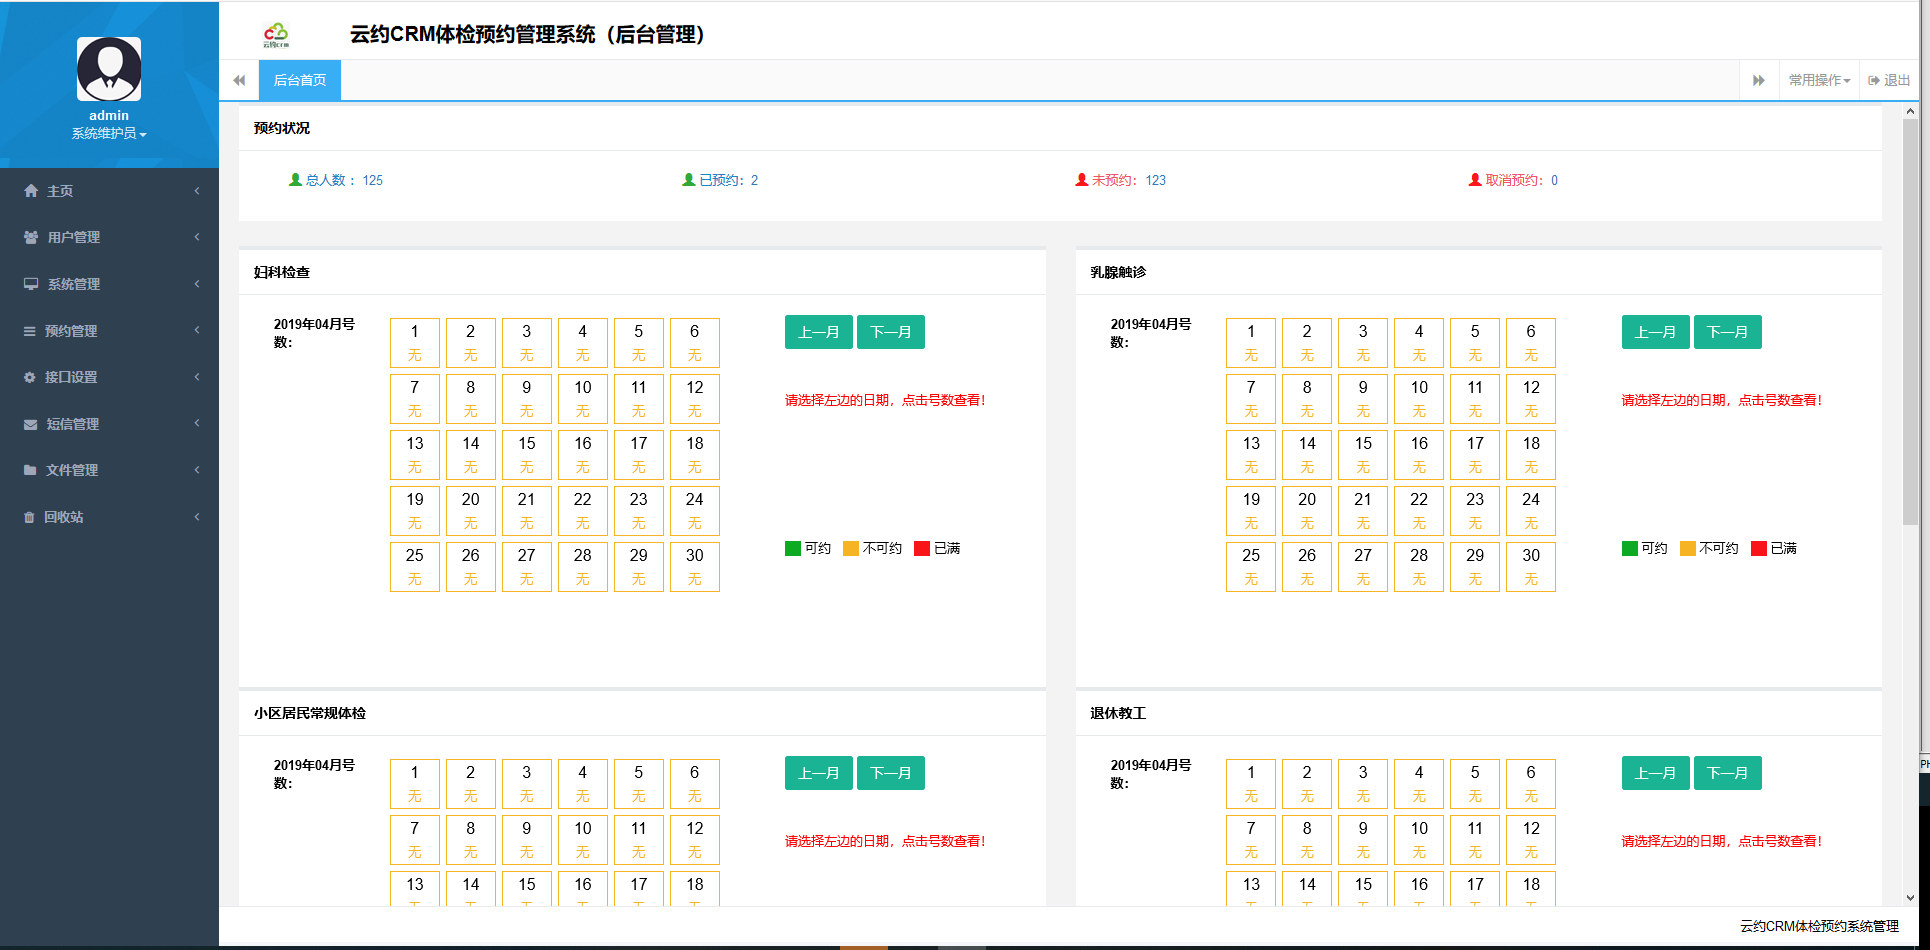
Task: Click the home icon beside 主页
Action: (31, 191)
